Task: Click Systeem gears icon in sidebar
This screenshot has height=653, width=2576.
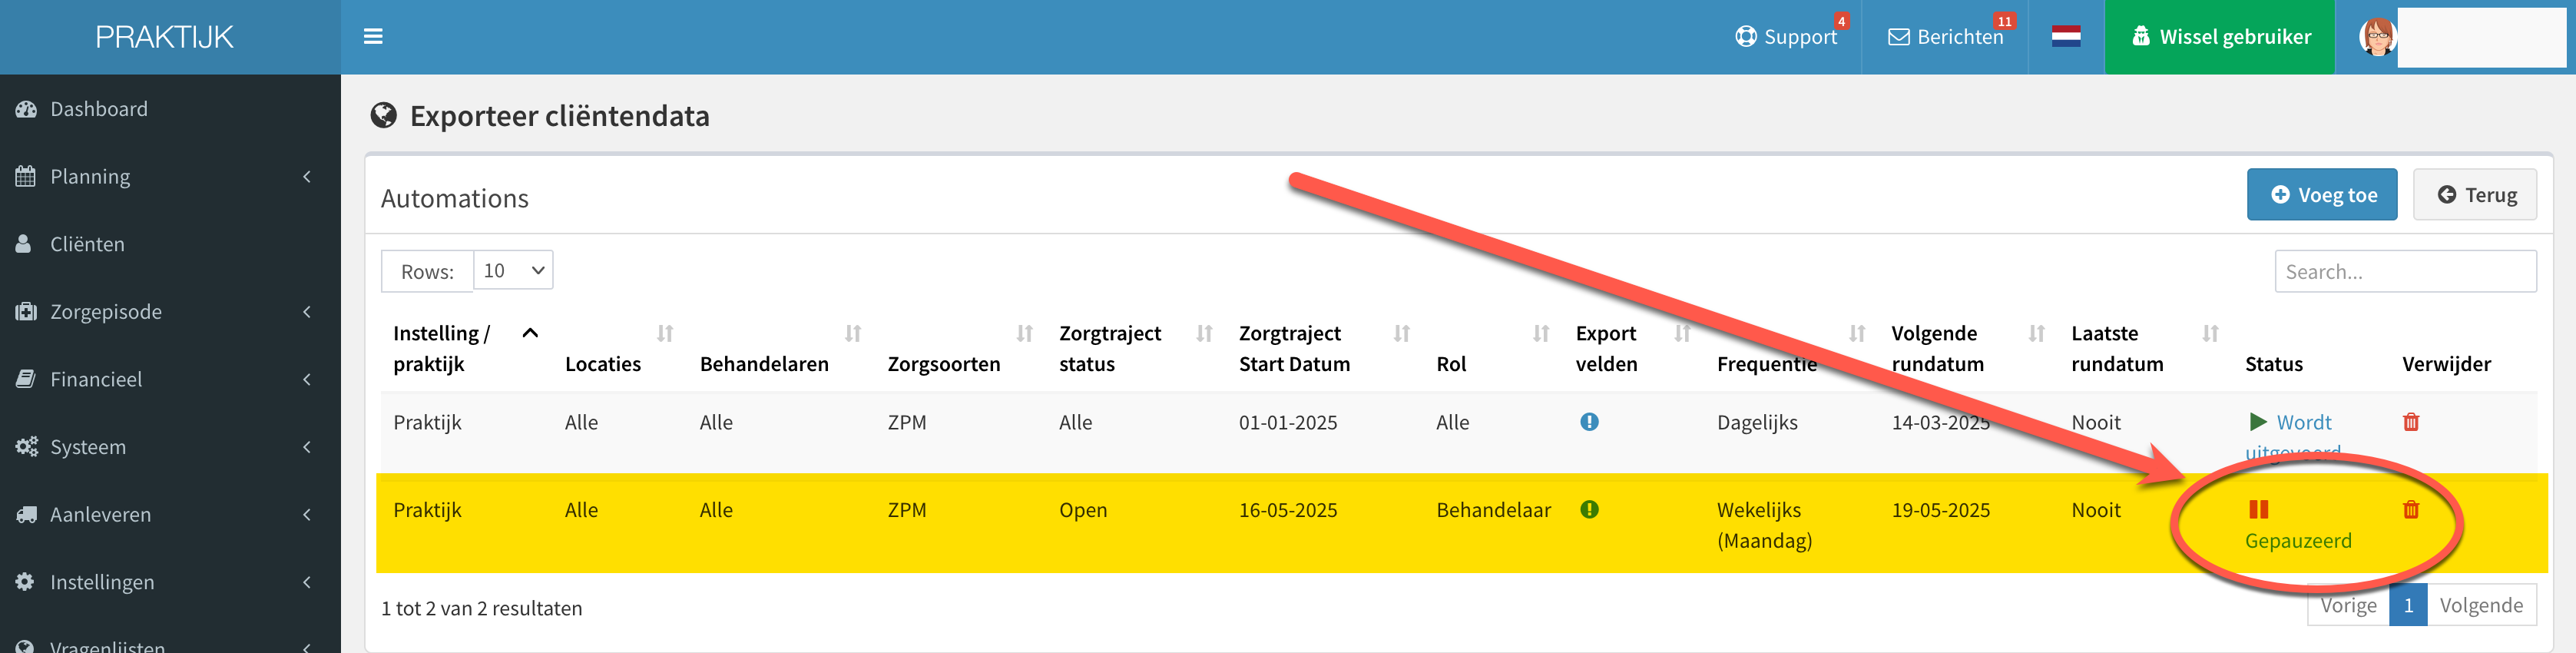Action: point(26,446)
